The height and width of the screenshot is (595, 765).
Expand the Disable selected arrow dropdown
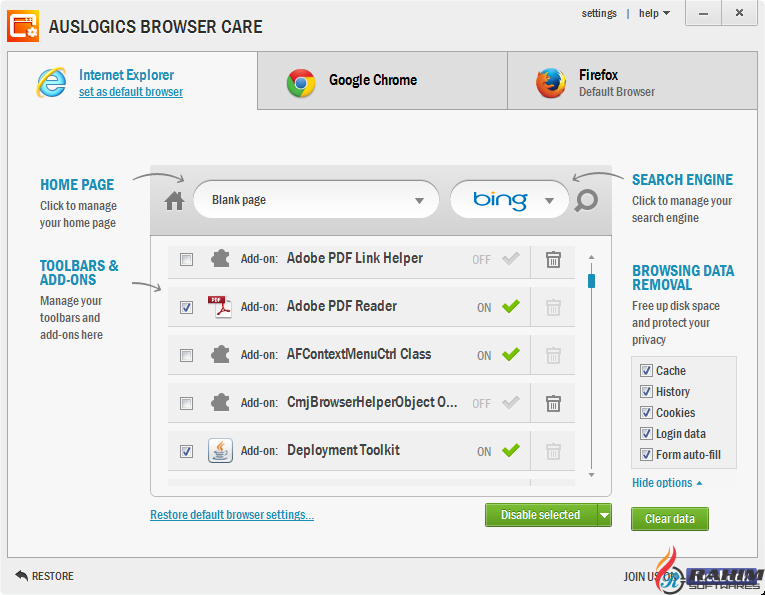click(604, 515)
